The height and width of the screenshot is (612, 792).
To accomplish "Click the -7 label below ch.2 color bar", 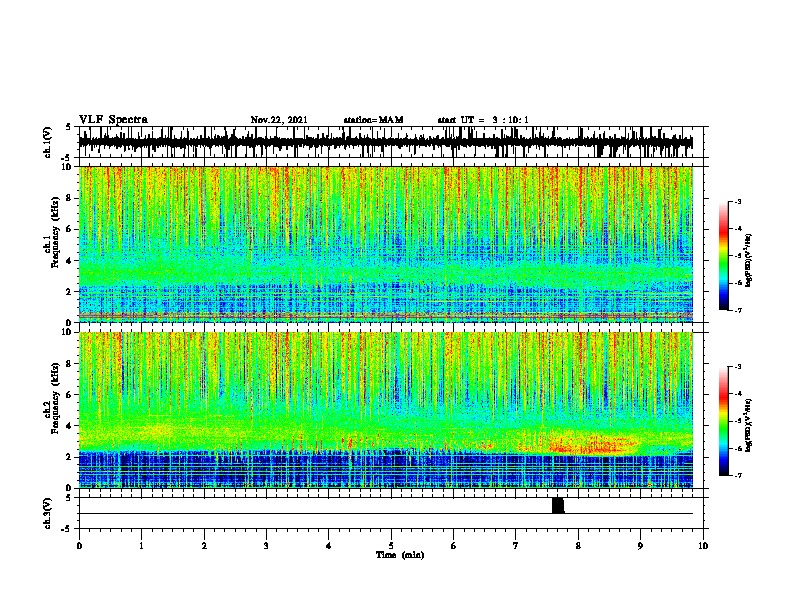I will [737, 476].
